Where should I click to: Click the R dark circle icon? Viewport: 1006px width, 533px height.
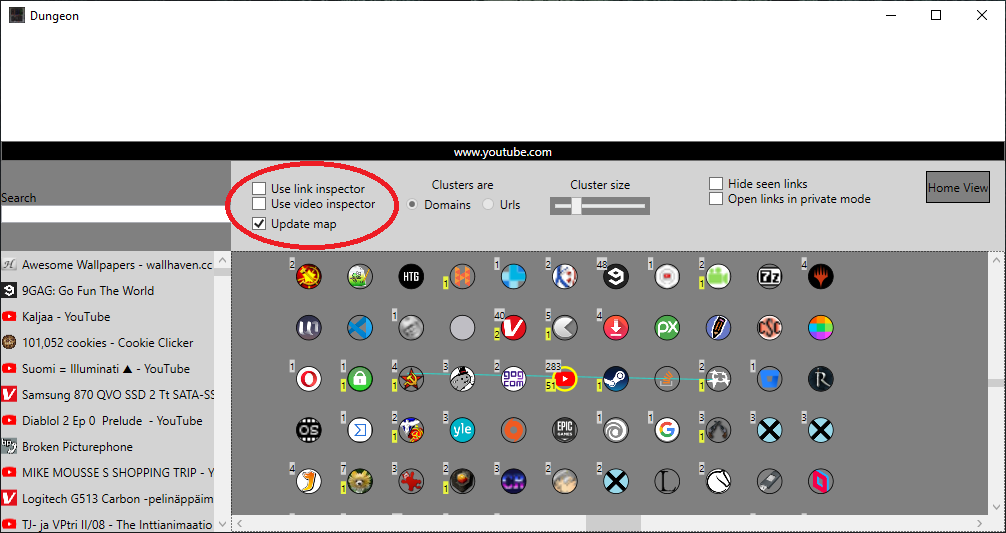[821, 379]
